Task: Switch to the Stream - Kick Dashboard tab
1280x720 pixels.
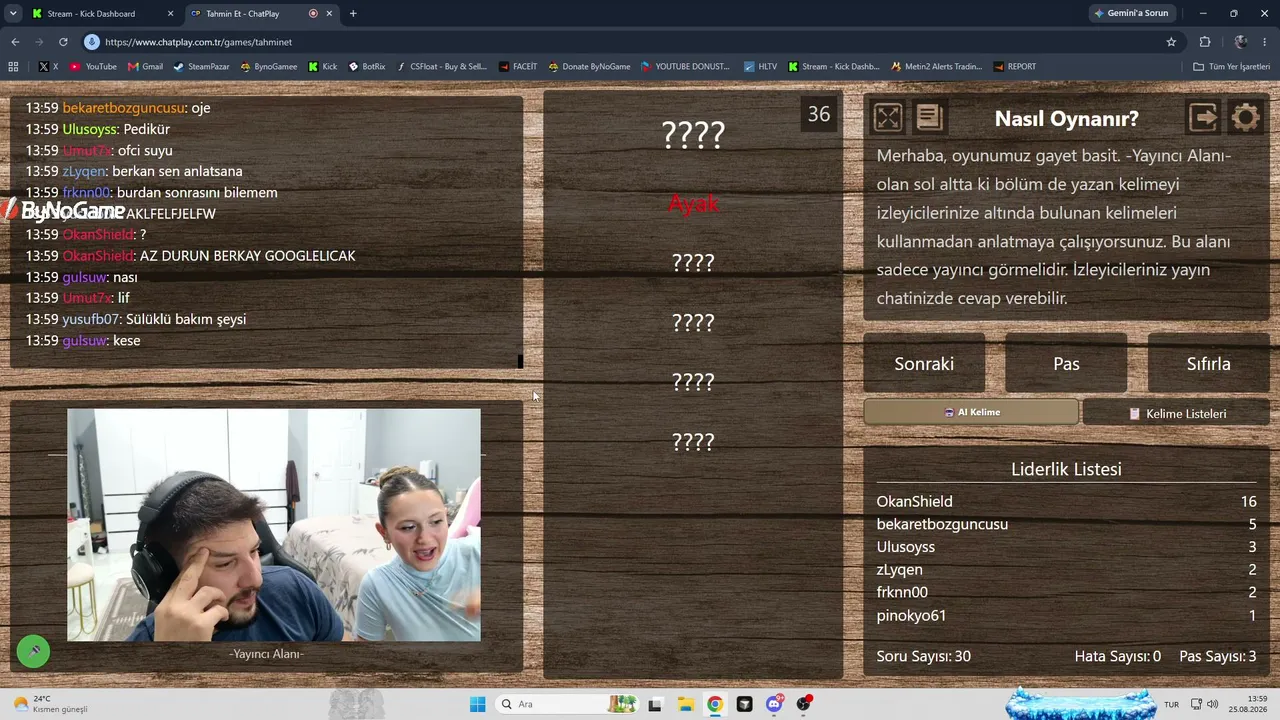Action: pos(100,14)
